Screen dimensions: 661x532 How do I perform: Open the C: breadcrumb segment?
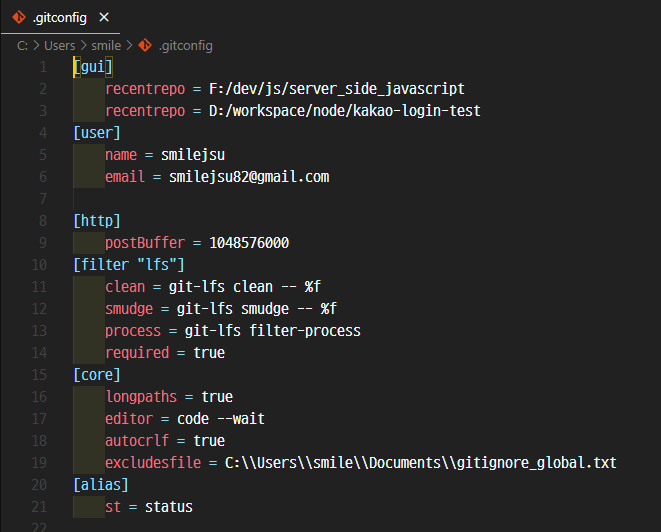pyautogui.click(x=22, y=46)
